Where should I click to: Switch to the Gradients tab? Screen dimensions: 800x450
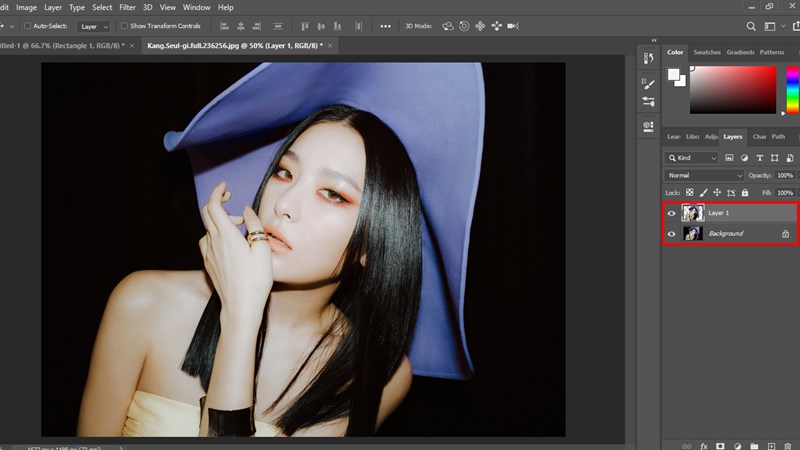tap(740, 52)
